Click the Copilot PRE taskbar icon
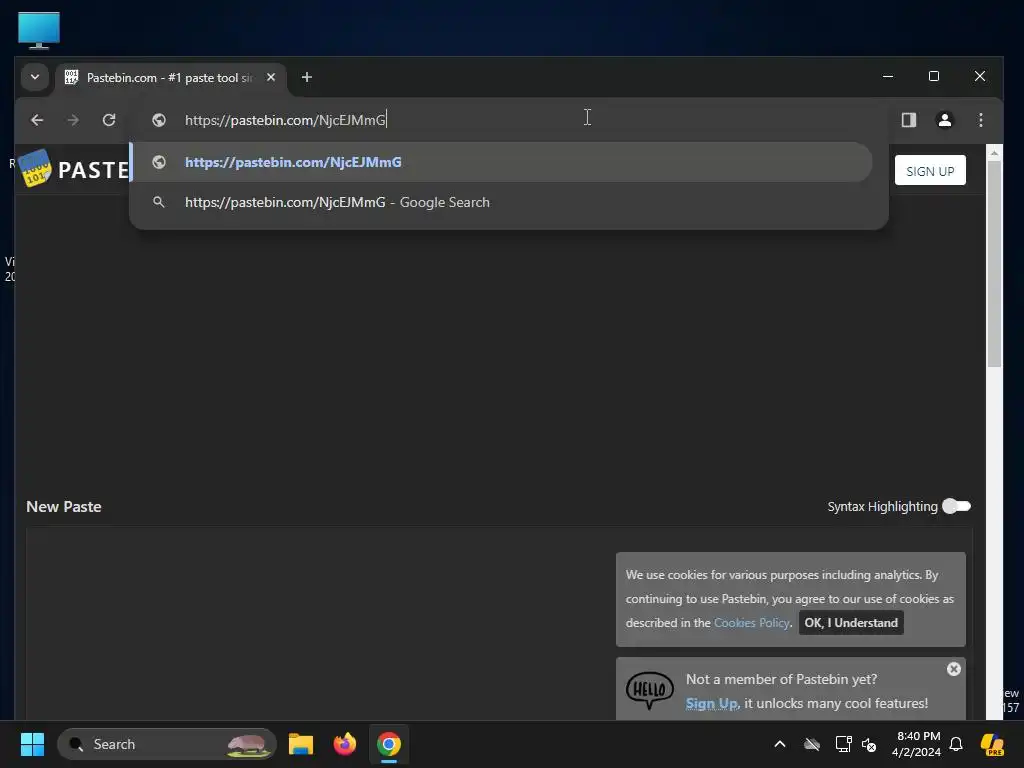 (992, 744)
